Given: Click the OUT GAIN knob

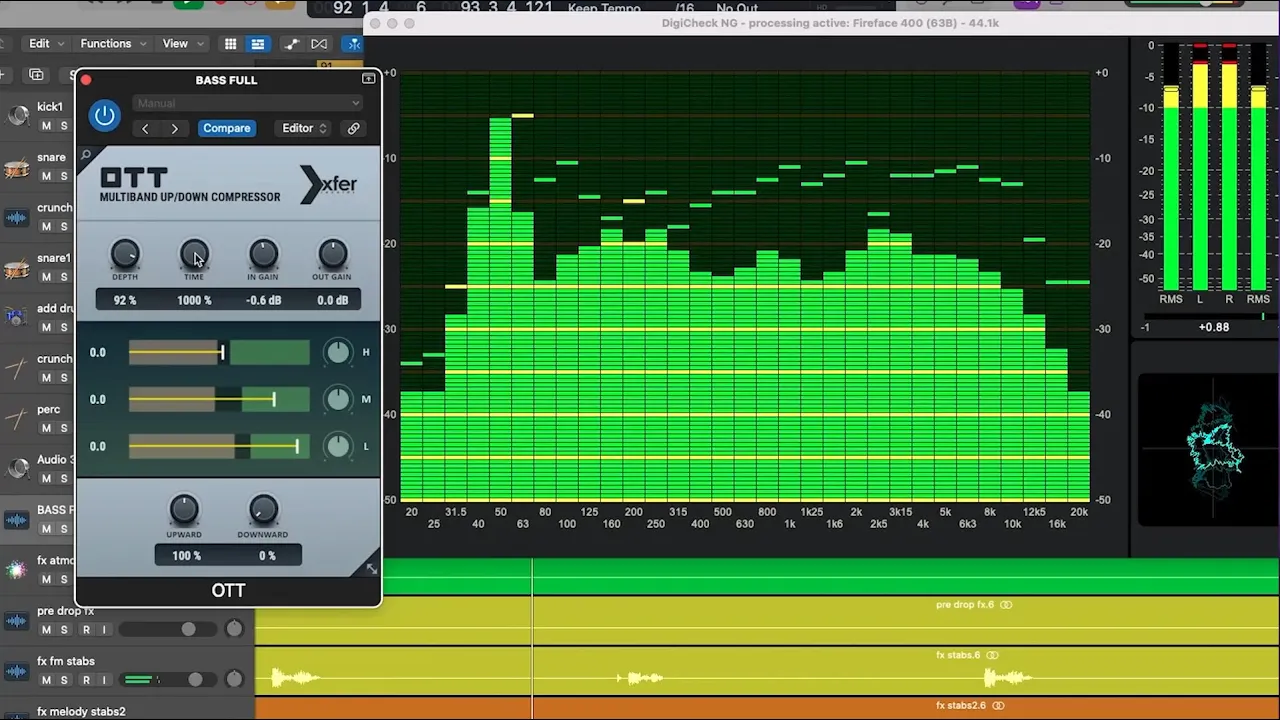Looking at the screenshot, I should tap(332, 254).
